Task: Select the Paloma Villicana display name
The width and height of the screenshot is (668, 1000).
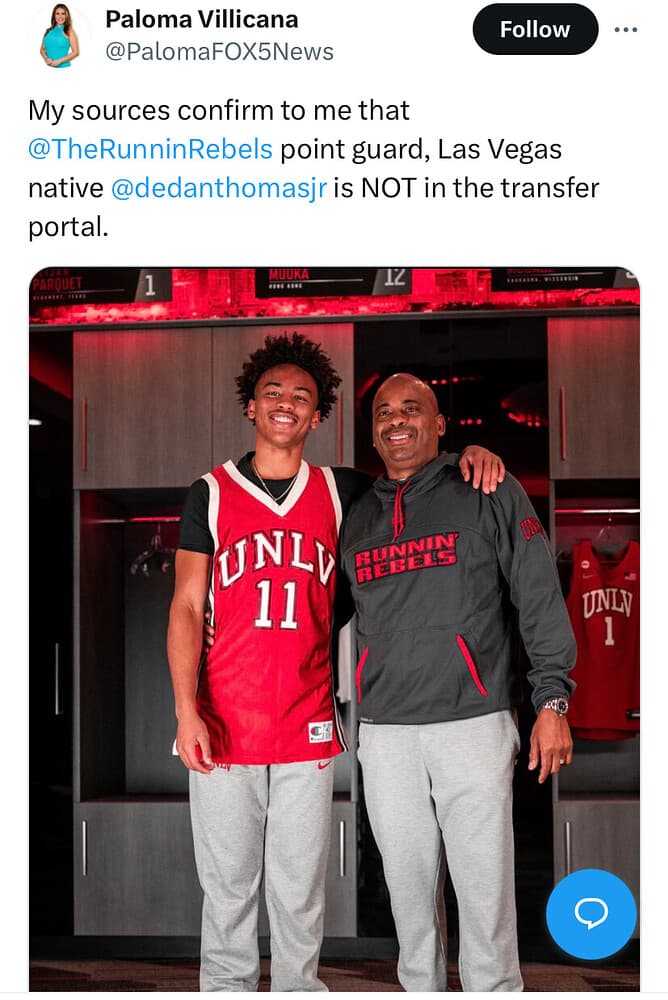Action: tap(202, 19)
